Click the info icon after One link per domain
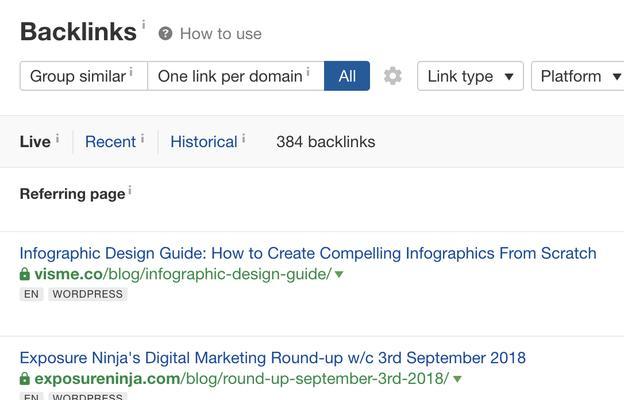Screen dimensions: 624x400 (308, 72)
